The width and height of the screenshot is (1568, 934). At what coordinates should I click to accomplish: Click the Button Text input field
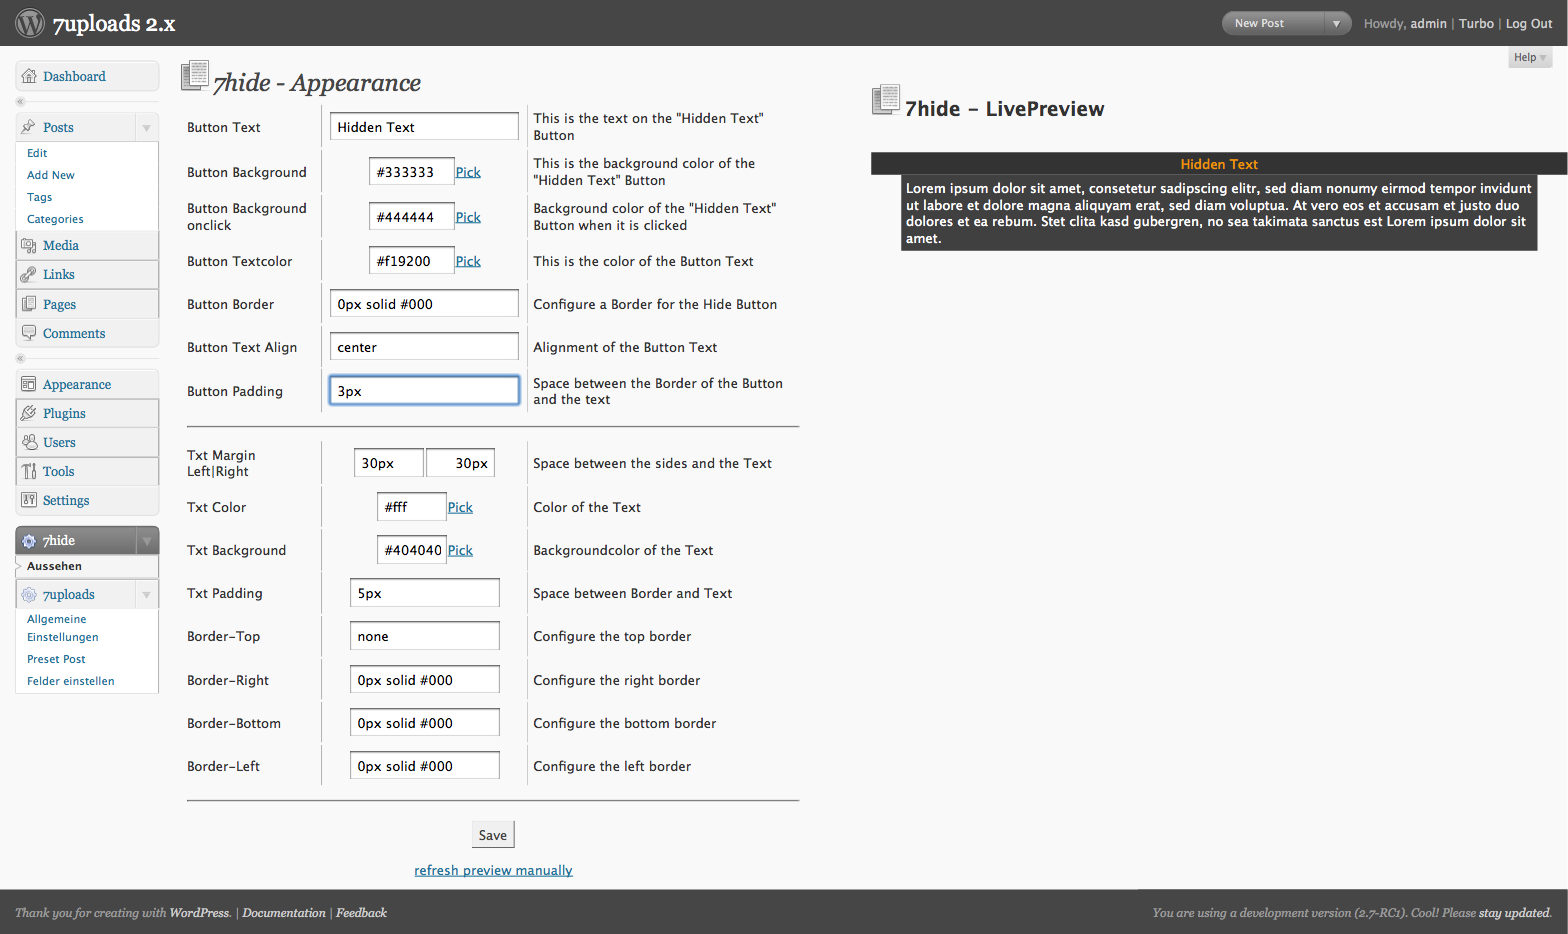click(424, 127)
